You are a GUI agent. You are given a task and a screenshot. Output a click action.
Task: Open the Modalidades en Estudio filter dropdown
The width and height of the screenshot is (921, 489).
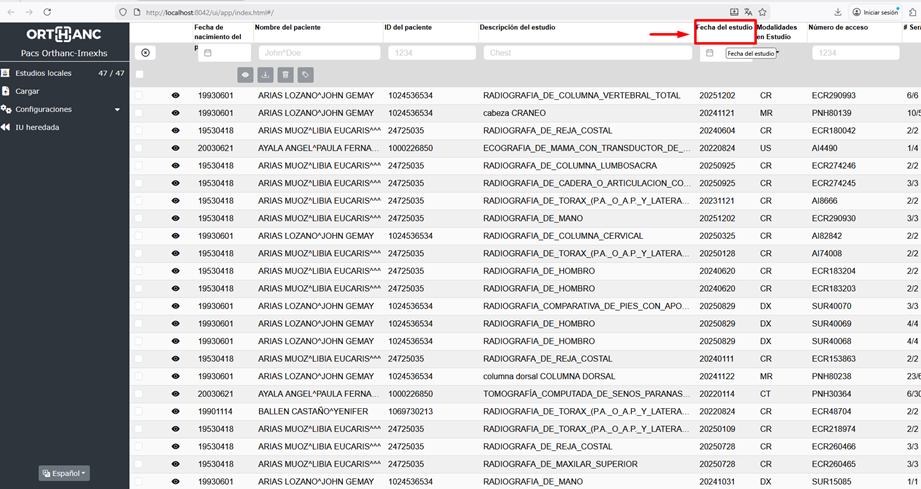tap(777, 53)
